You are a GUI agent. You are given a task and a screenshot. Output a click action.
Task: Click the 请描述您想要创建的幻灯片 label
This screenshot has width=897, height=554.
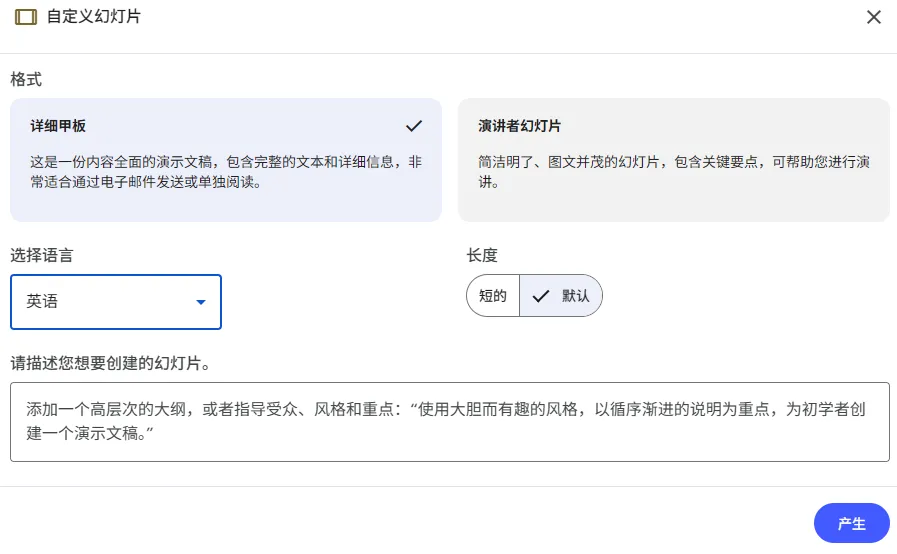pos(110,362)
